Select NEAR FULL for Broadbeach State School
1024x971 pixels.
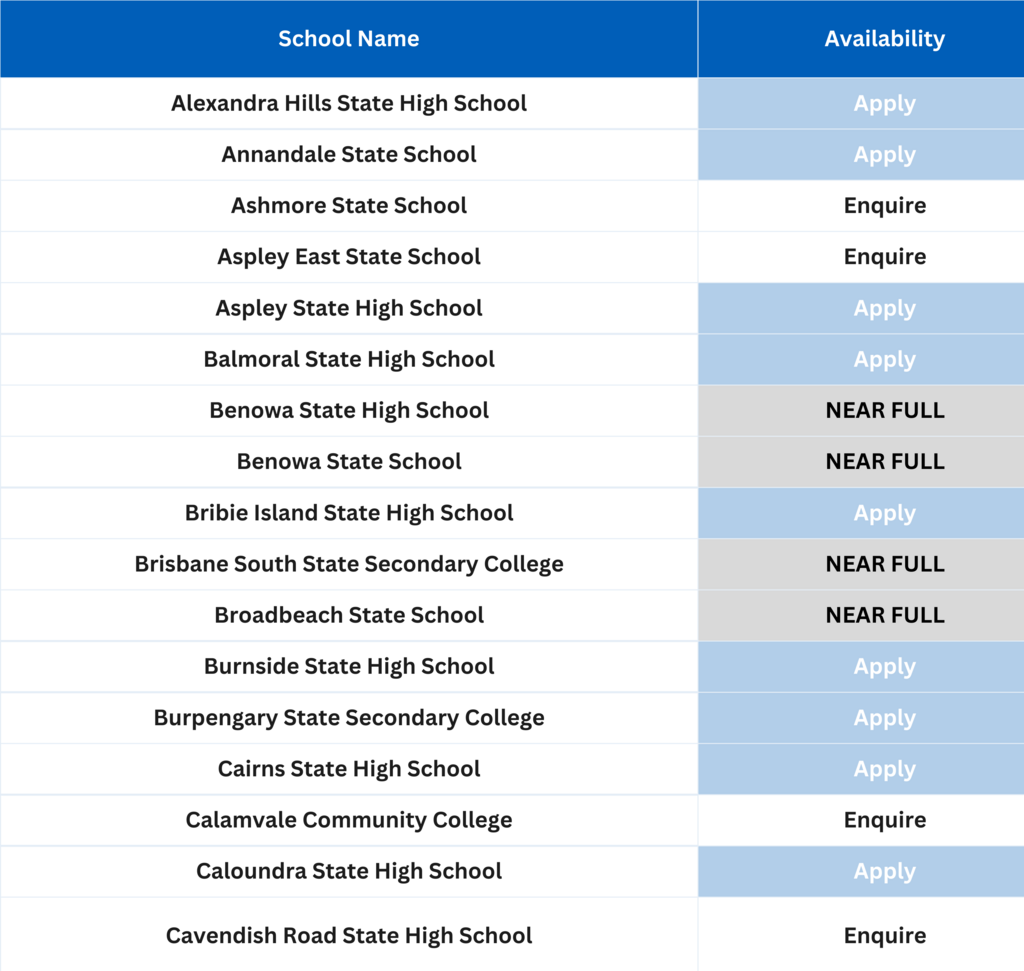click(x=884, y=615)
